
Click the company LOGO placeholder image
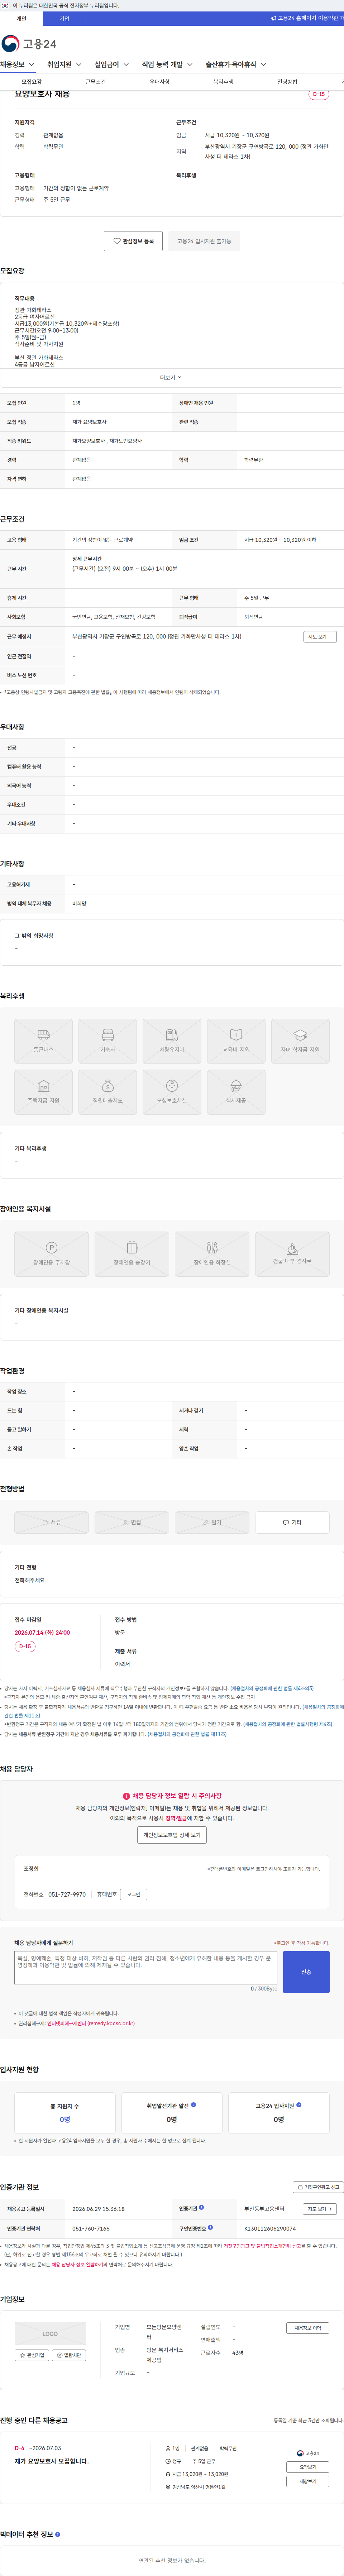(x=50, y=2334)
